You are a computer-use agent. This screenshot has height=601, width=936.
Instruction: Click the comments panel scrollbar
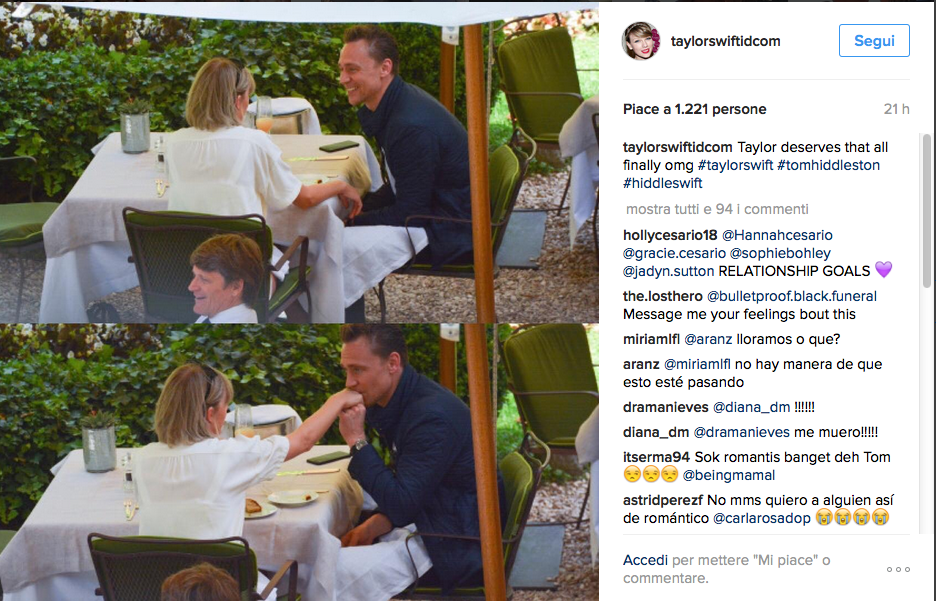(926, 210)
